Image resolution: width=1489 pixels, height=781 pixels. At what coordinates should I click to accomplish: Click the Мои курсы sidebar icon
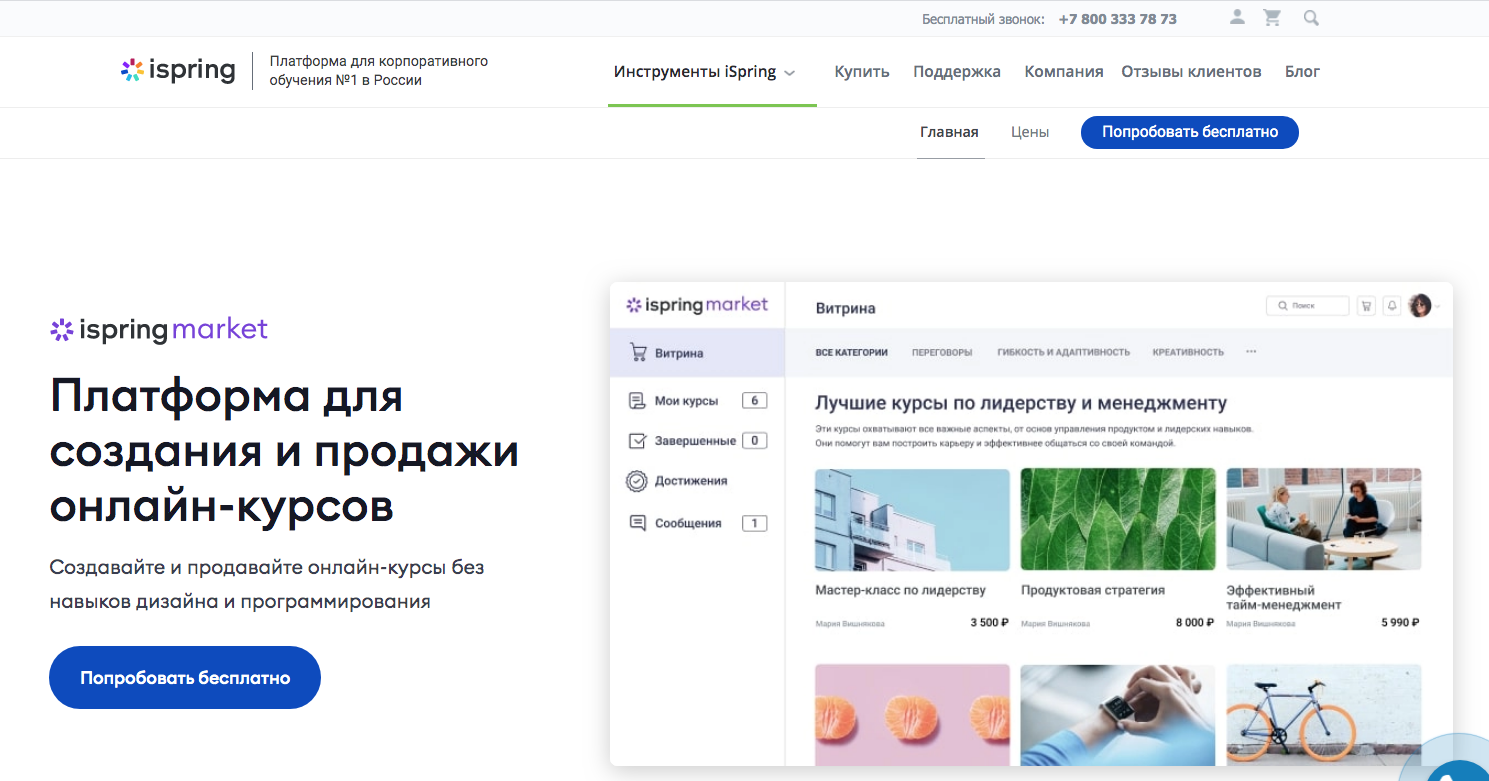click(637, 401)
